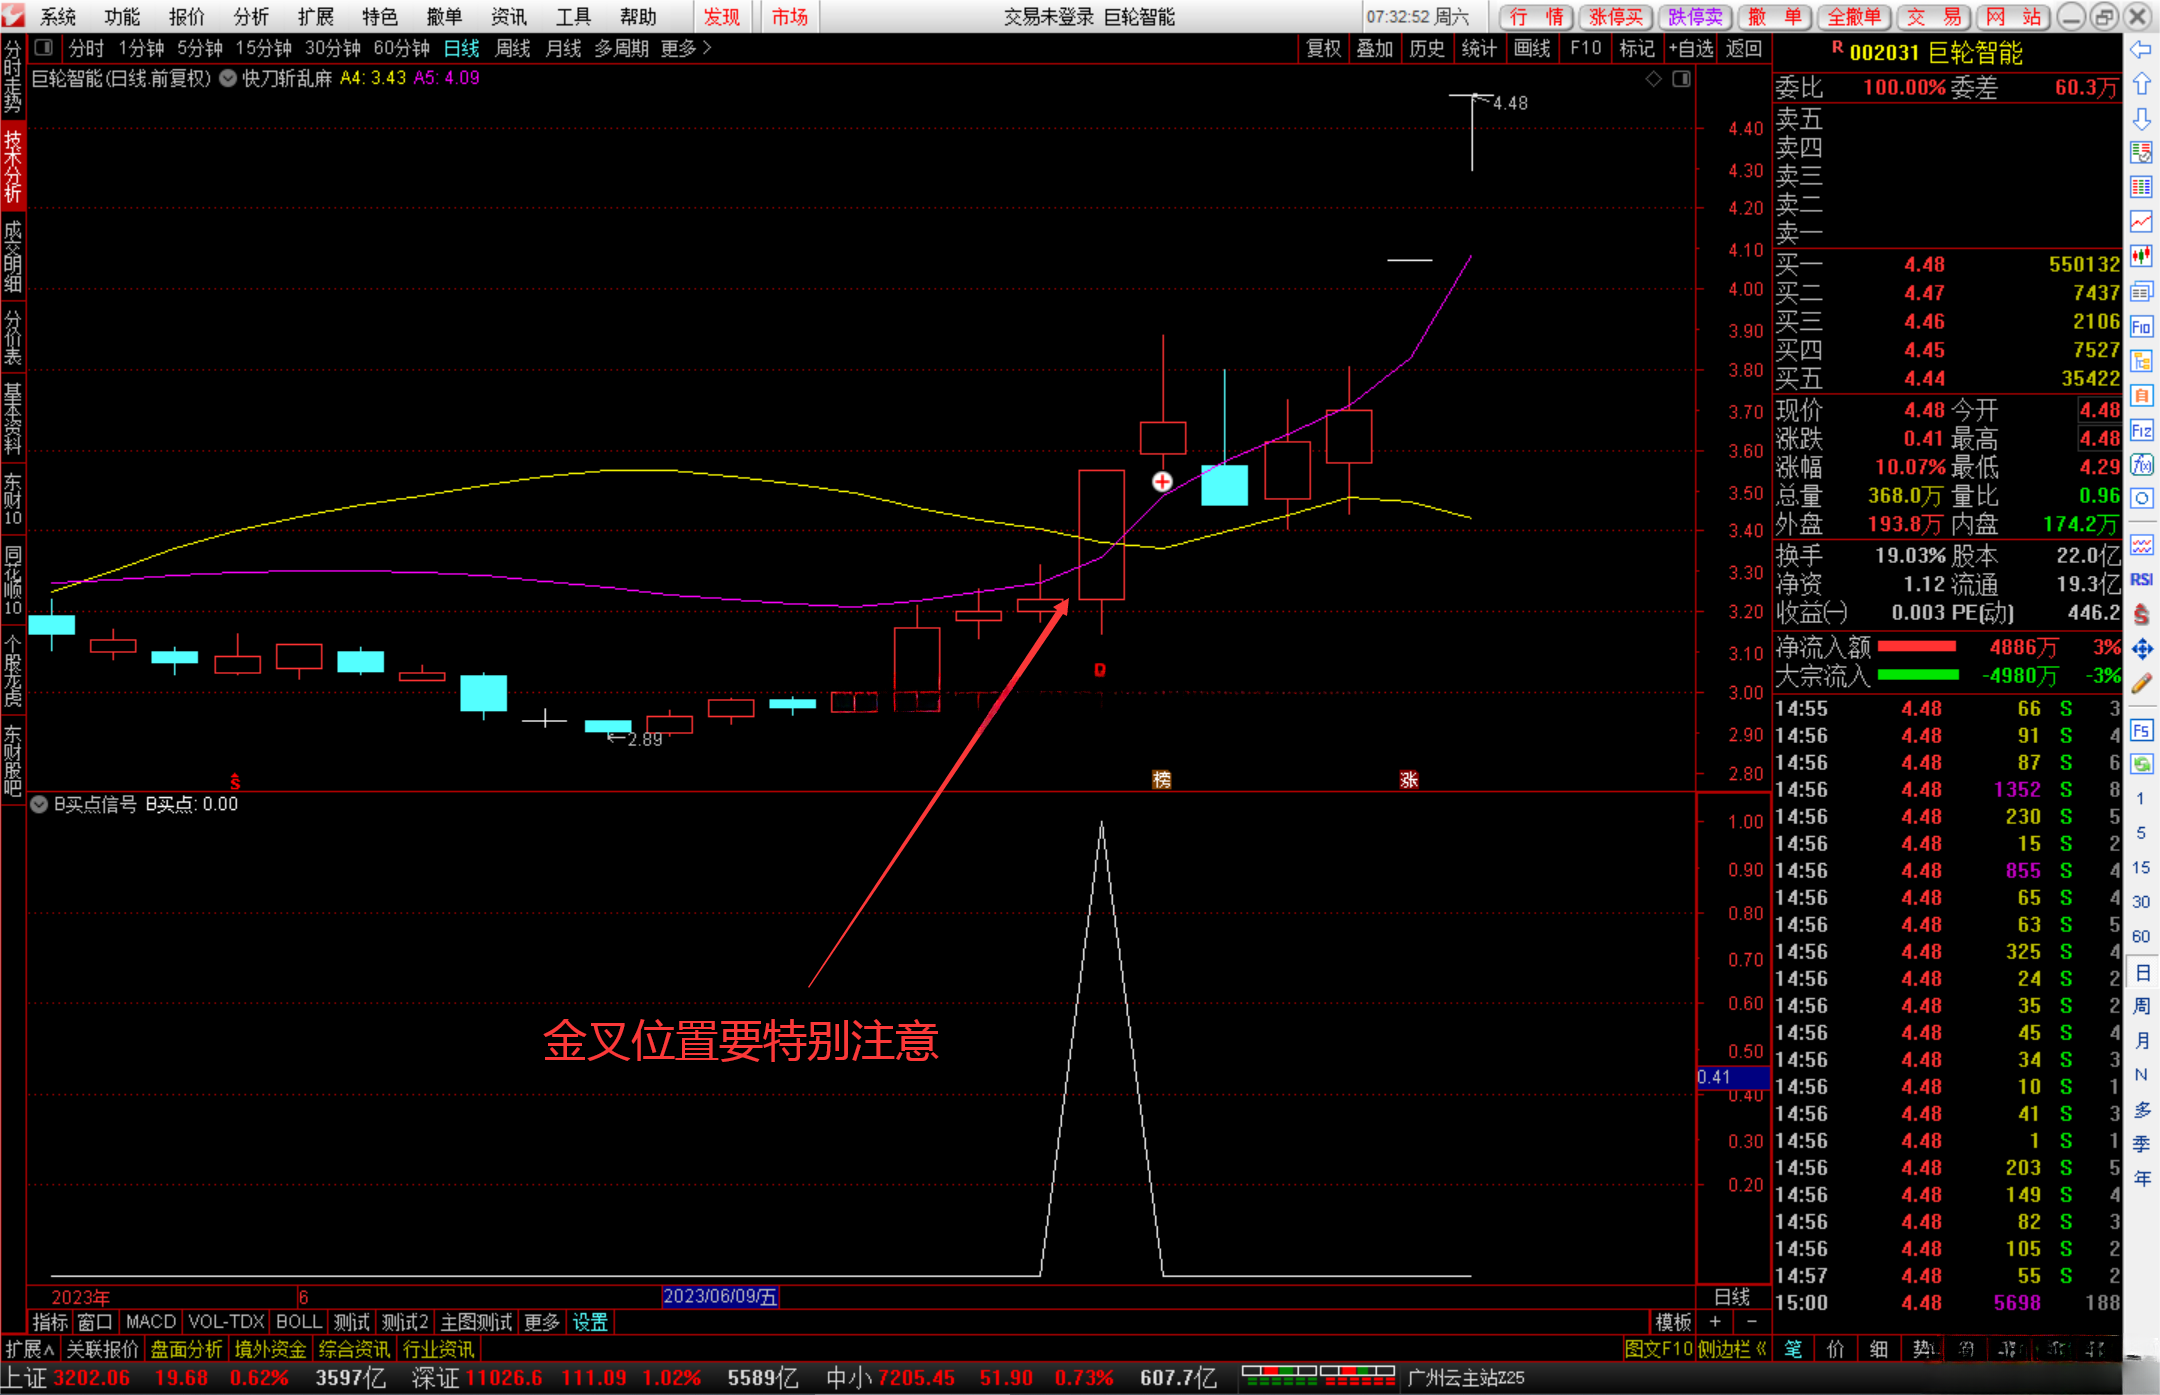Switch to the MACD indicator tab

coord(150,1322)
